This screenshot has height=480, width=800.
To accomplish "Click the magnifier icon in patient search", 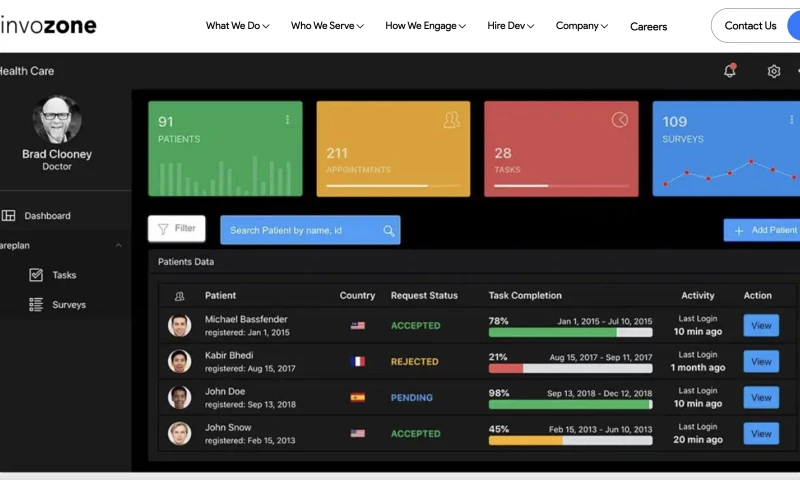I will click(389, 230).
